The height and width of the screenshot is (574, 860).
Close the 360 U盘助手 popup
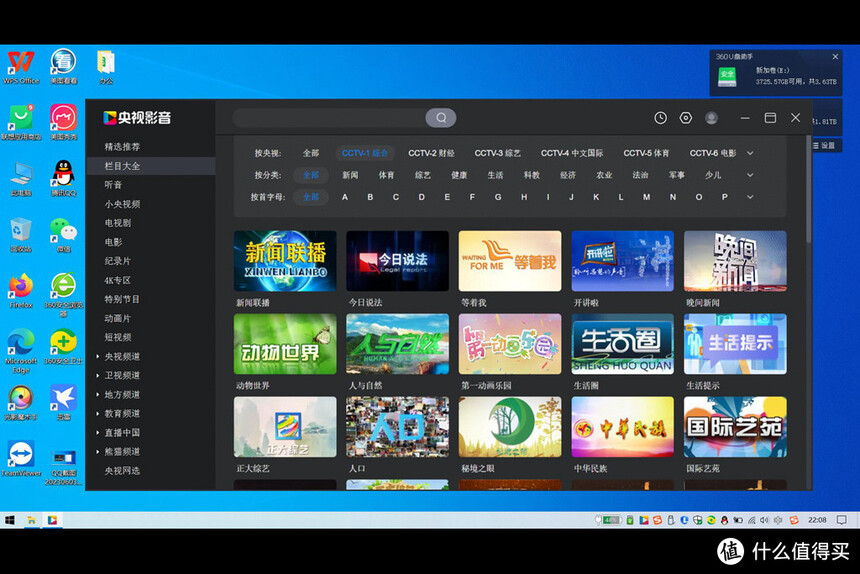point(835,56)
